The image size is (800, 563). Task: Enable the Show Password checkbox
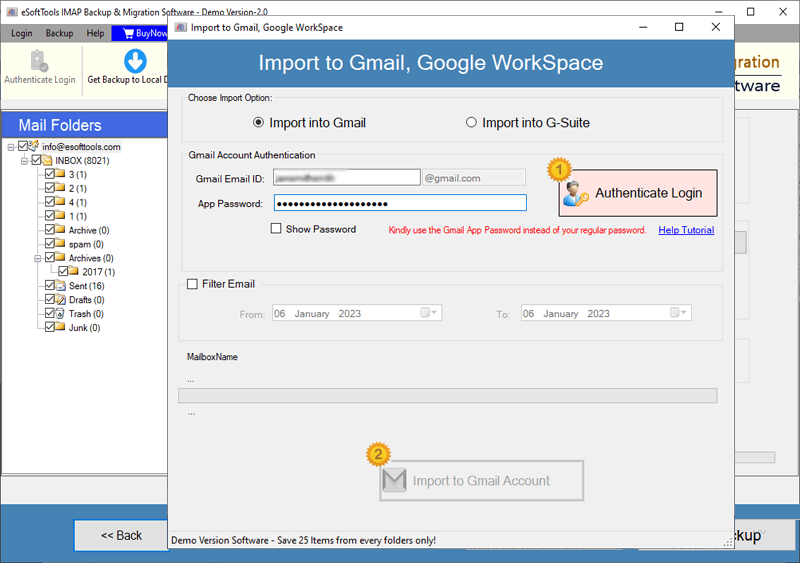tap(276, 229)
